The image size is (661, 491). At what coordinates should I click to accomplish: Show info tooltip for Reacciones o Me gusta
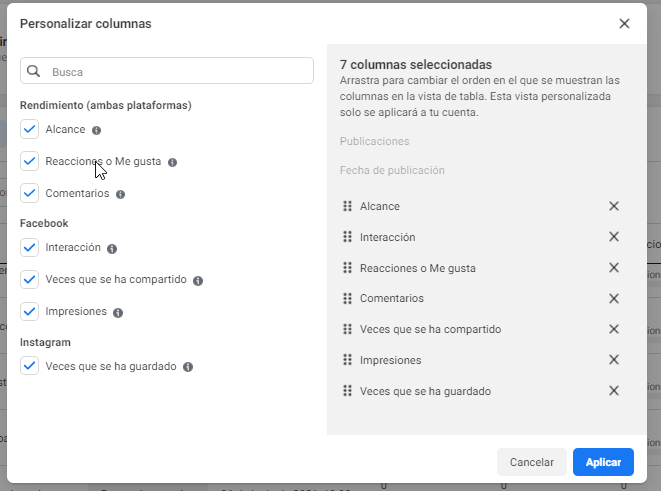coord(172,162)
